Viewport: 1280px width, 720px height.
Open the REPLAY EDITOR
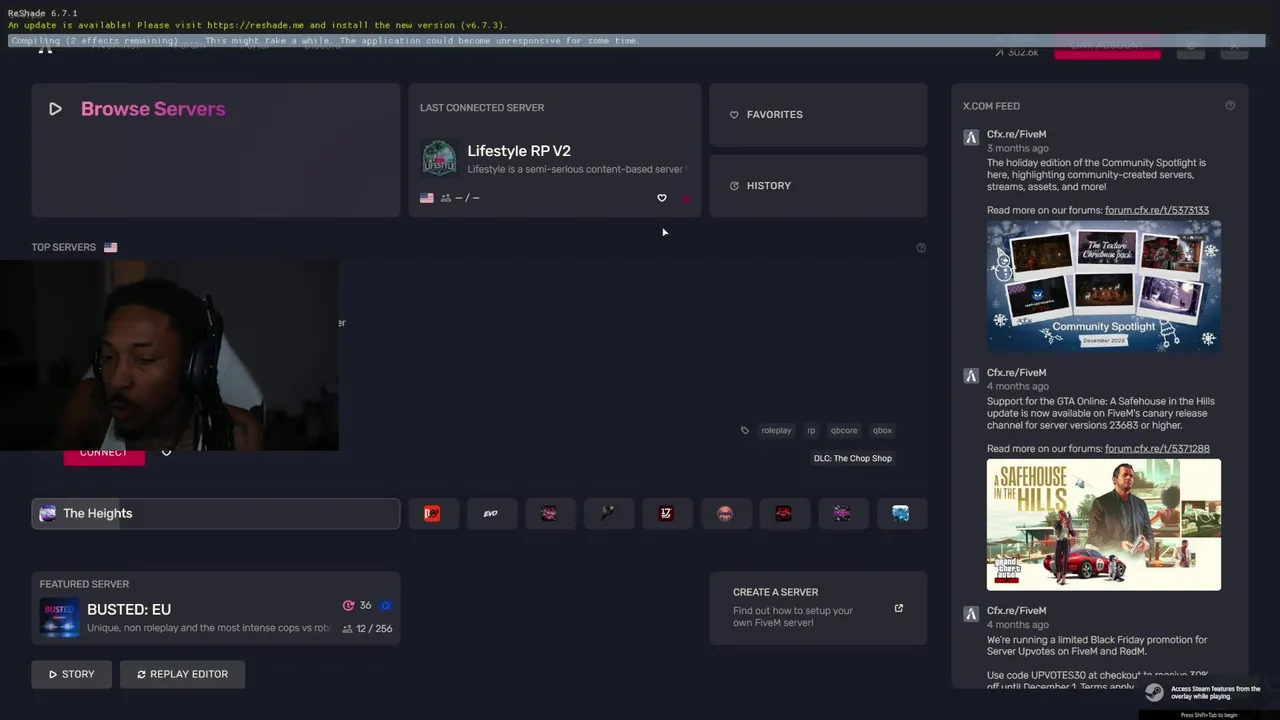pos(182,674)
